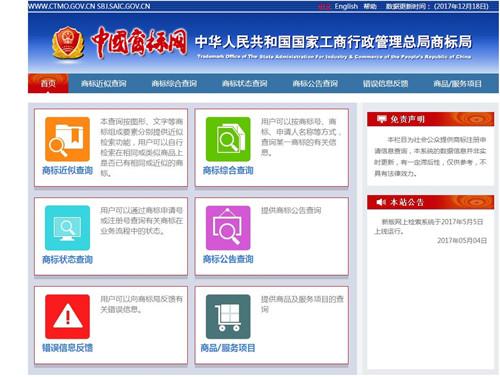Click the monitor icon beside 免责声明
The height and width of the screenshot is (377, 500).
381,119
